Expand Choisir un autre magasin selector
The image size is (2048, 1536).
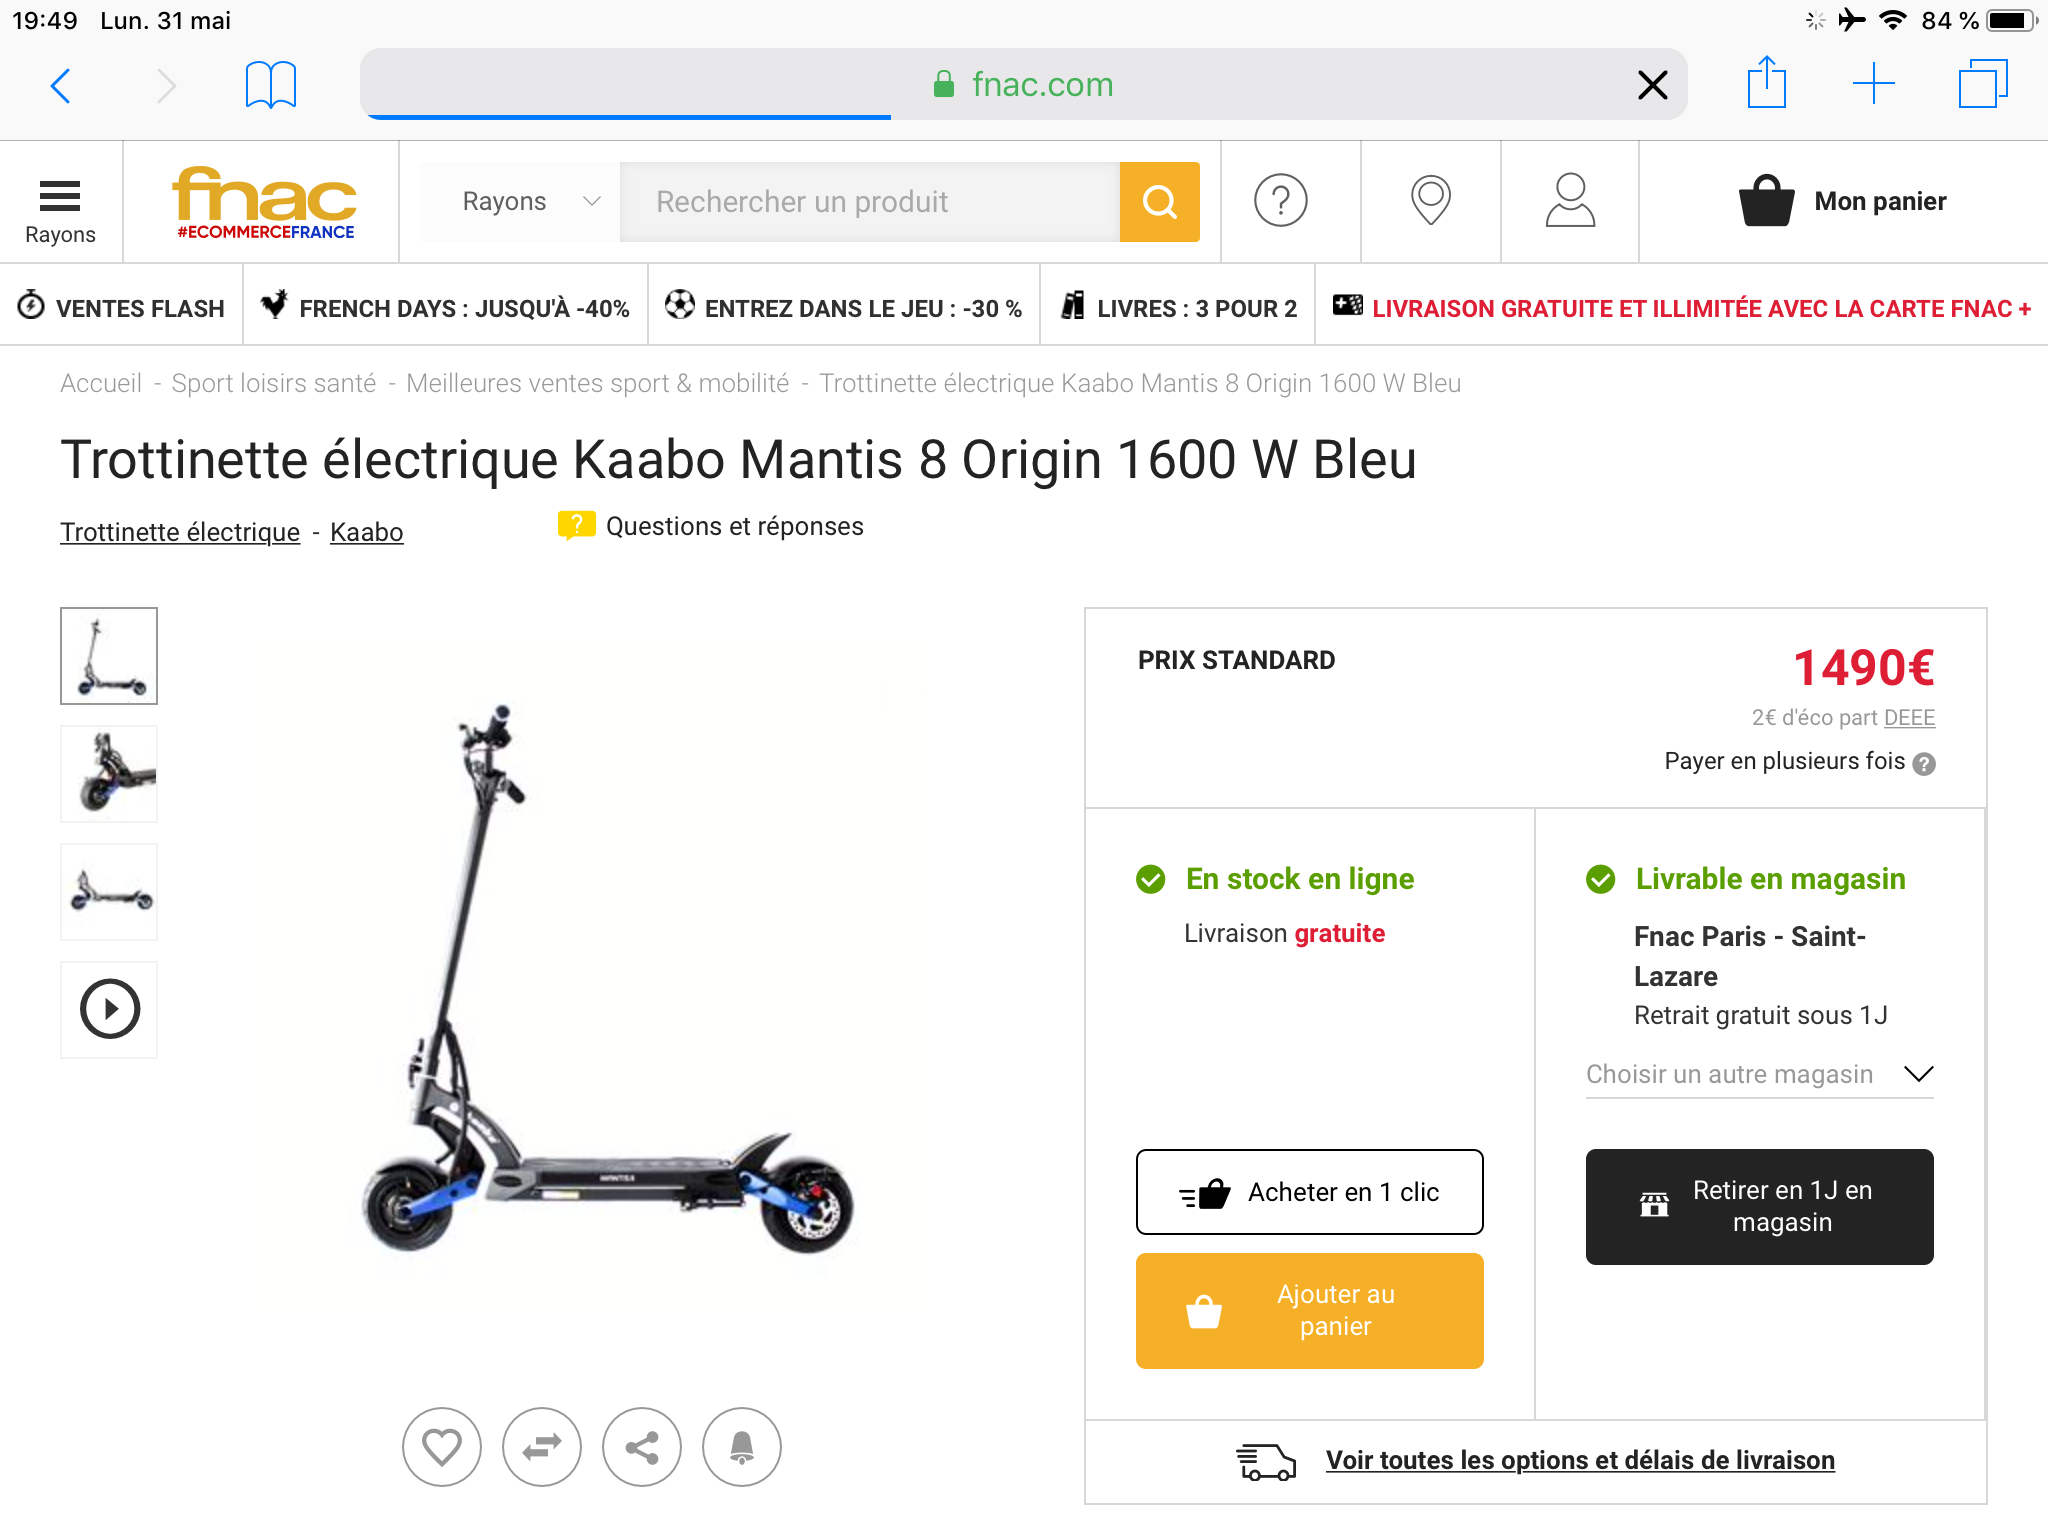pos(1759,1074)
